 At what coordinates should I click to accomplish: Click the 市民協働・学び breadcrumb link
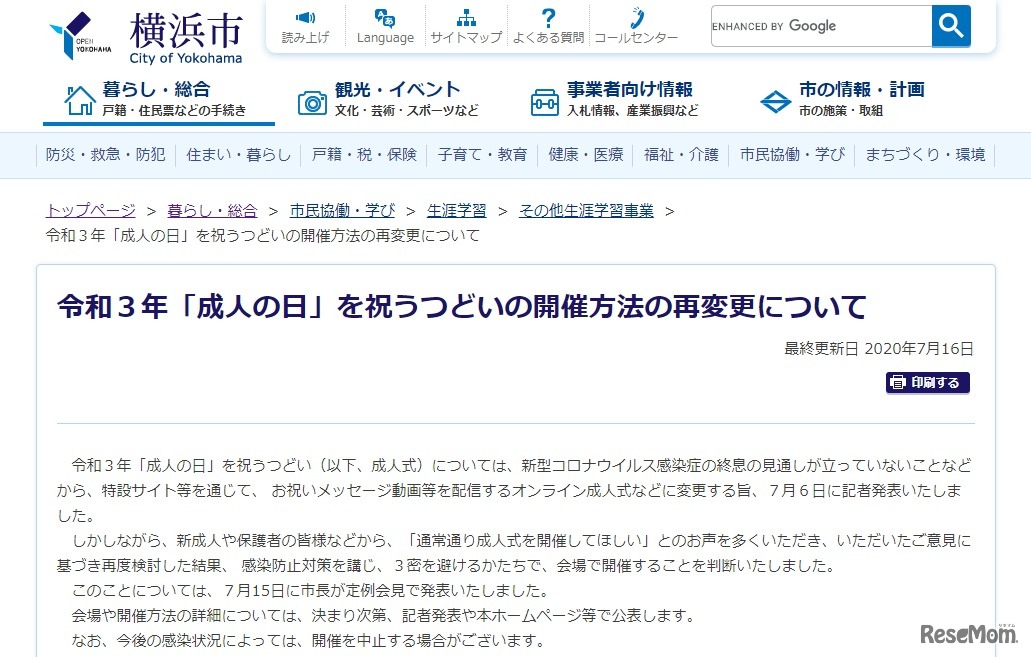tap(342, 211)
